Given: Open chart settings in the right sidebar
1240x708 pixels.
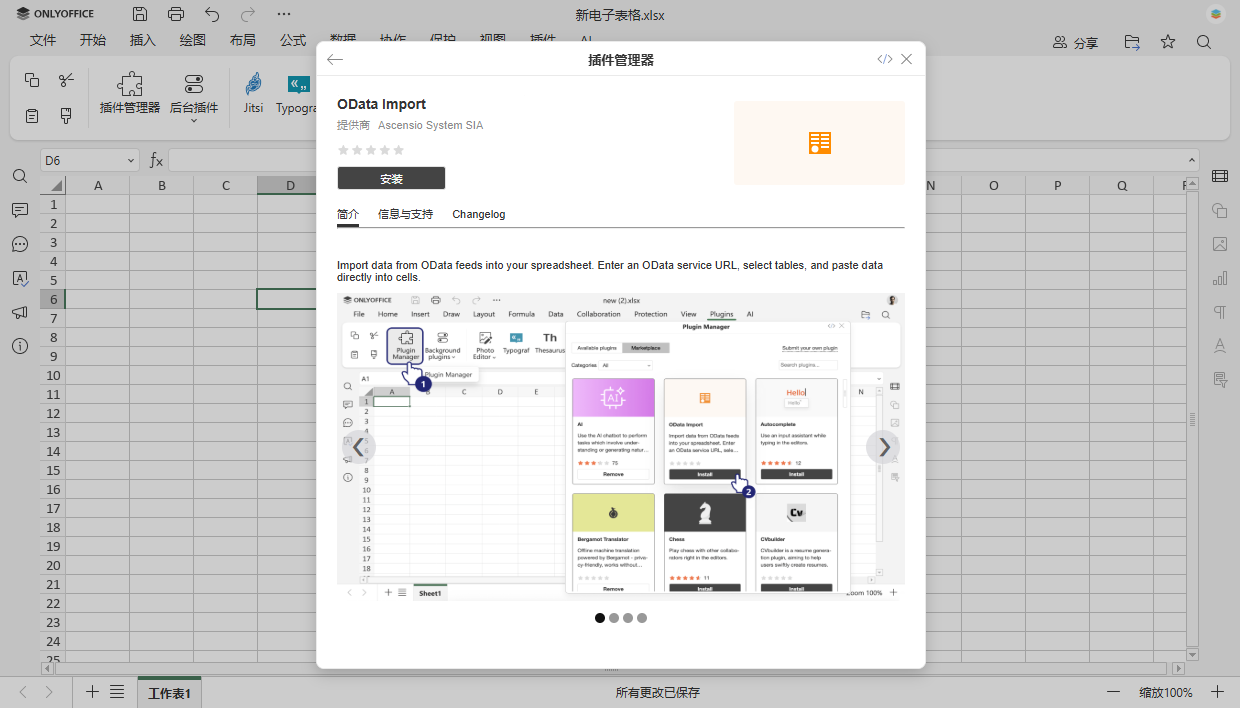Looking at the screenshot, I should point(1220,278).
